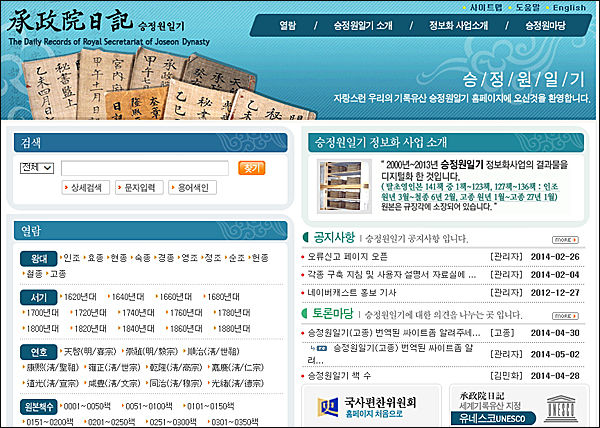Image resolution: width=600 pixels, height=428 pixels.
Task: Select the 光緖(淸/德宗) era name
Action: click(238, 383)
